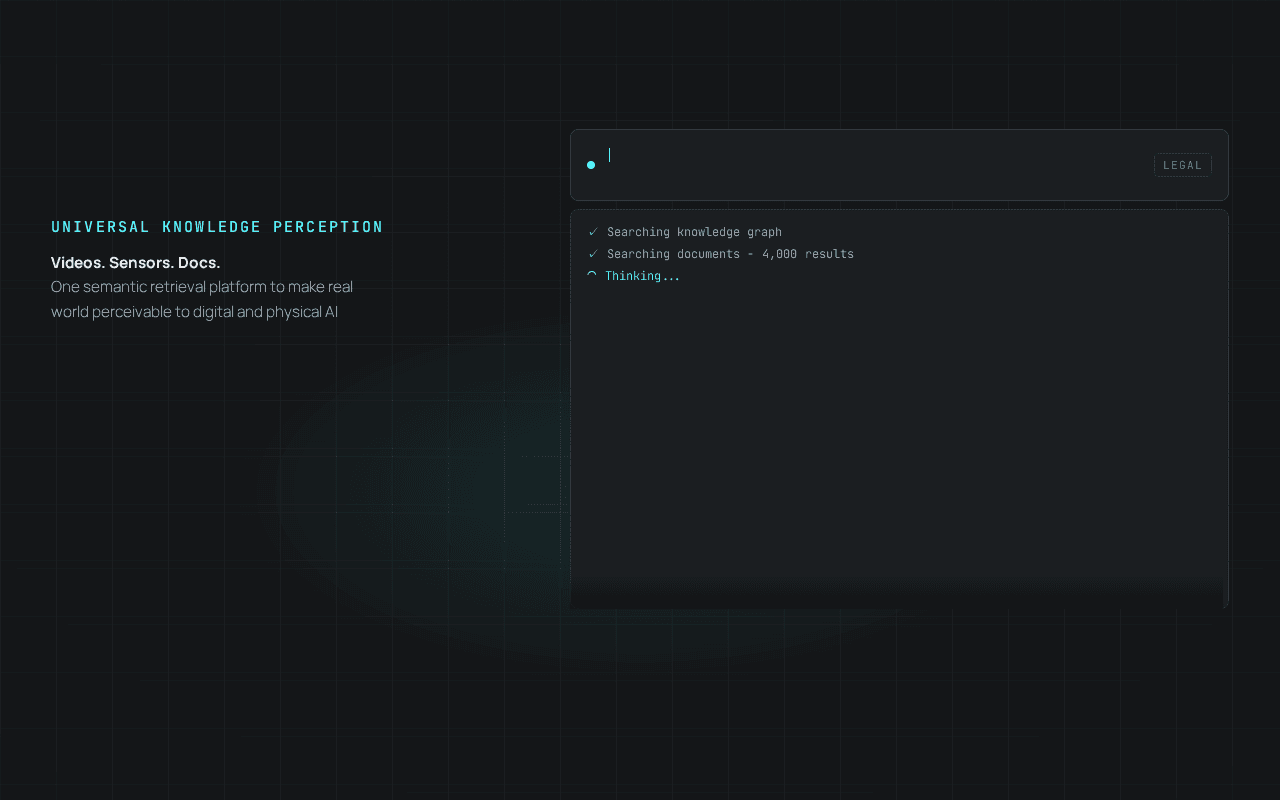Click checkmark beside Searching knowledge graph
The width and height of the screenshot is (1280, 800).
593,232
